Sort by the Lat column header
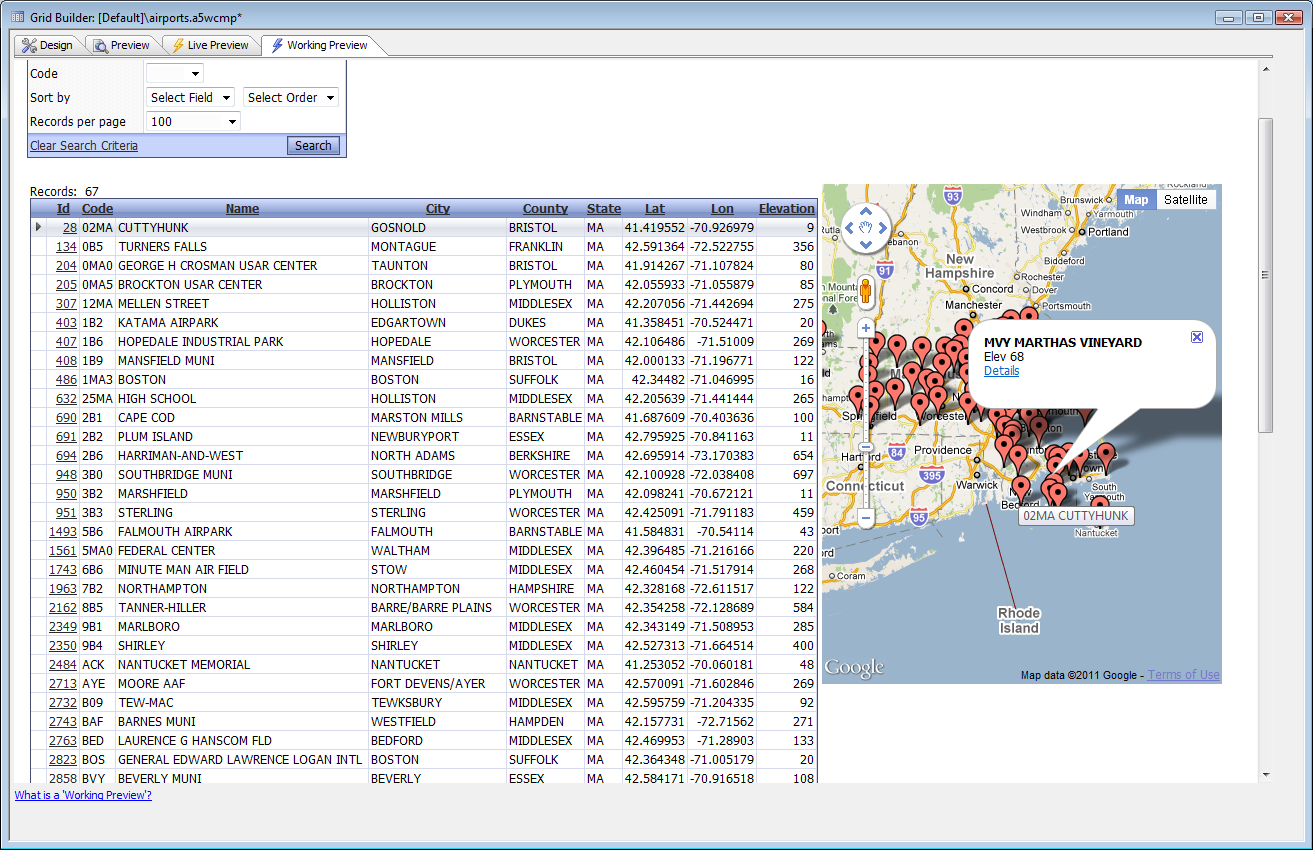The height and width of the screenshot is (850, 1313). (x=655, y=209)
